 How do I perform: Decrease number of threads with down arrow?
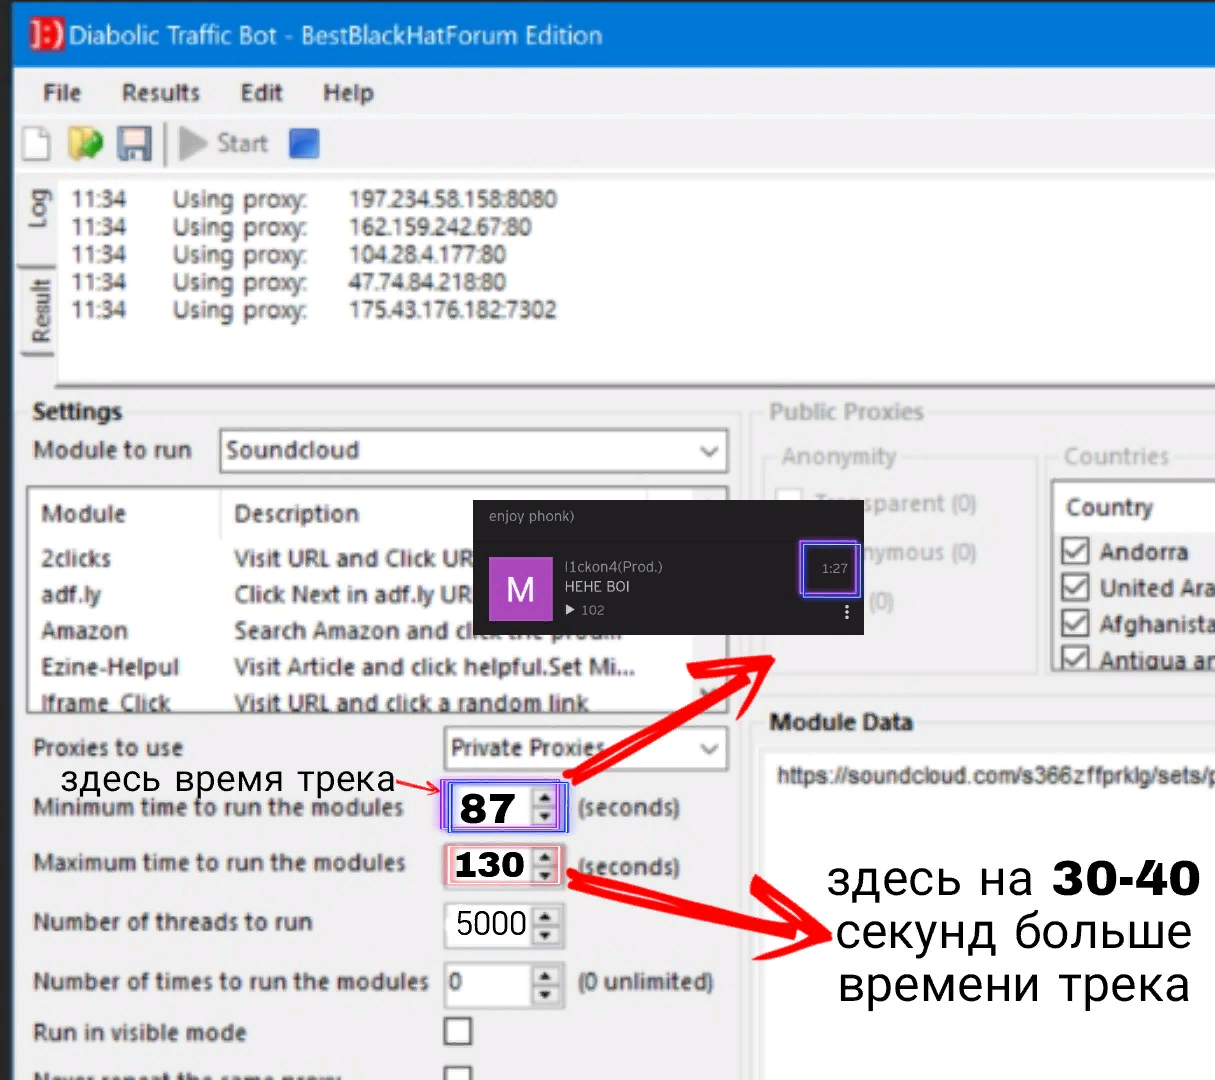[x=545, y=936]
